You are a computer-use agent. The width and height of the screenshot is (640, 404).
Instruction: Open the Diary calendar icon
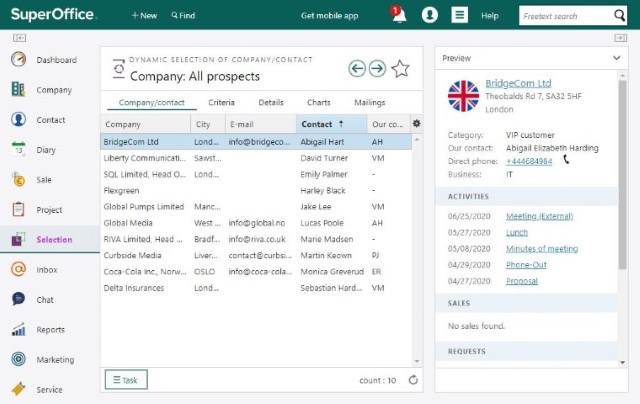click(18, 149)
